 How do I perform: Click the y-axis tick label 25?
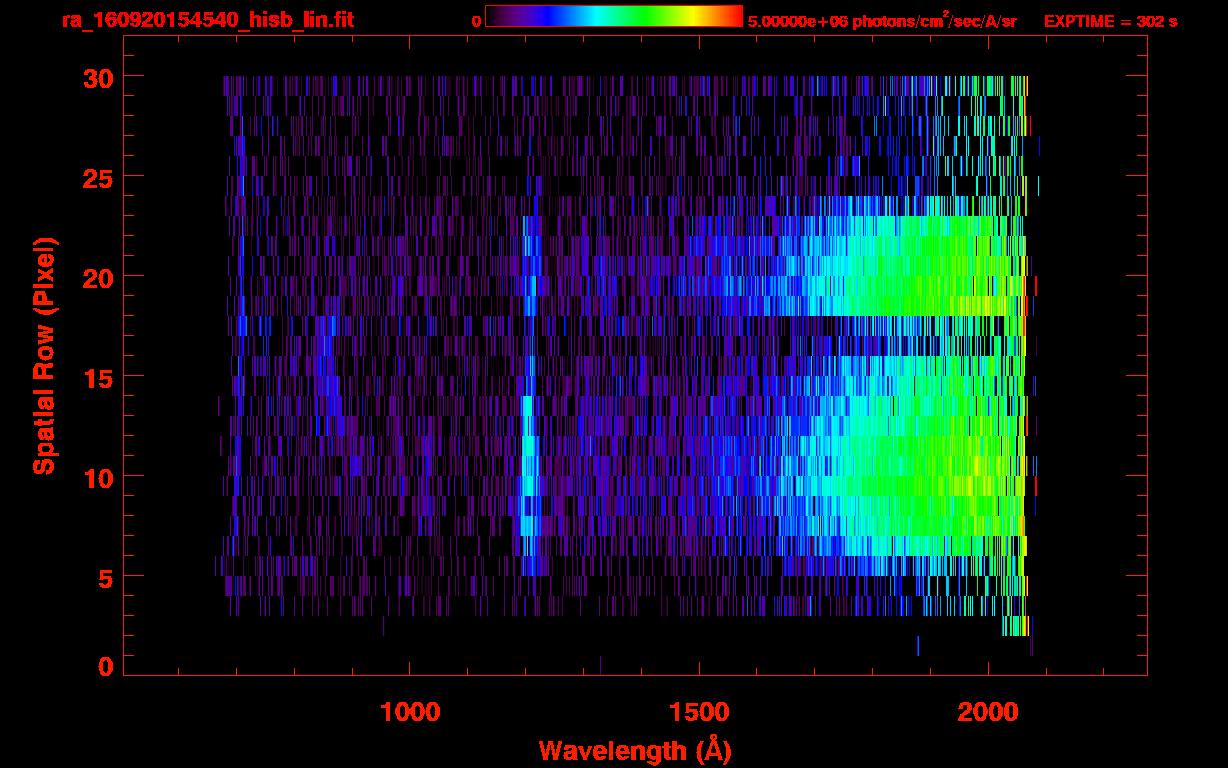96,177
